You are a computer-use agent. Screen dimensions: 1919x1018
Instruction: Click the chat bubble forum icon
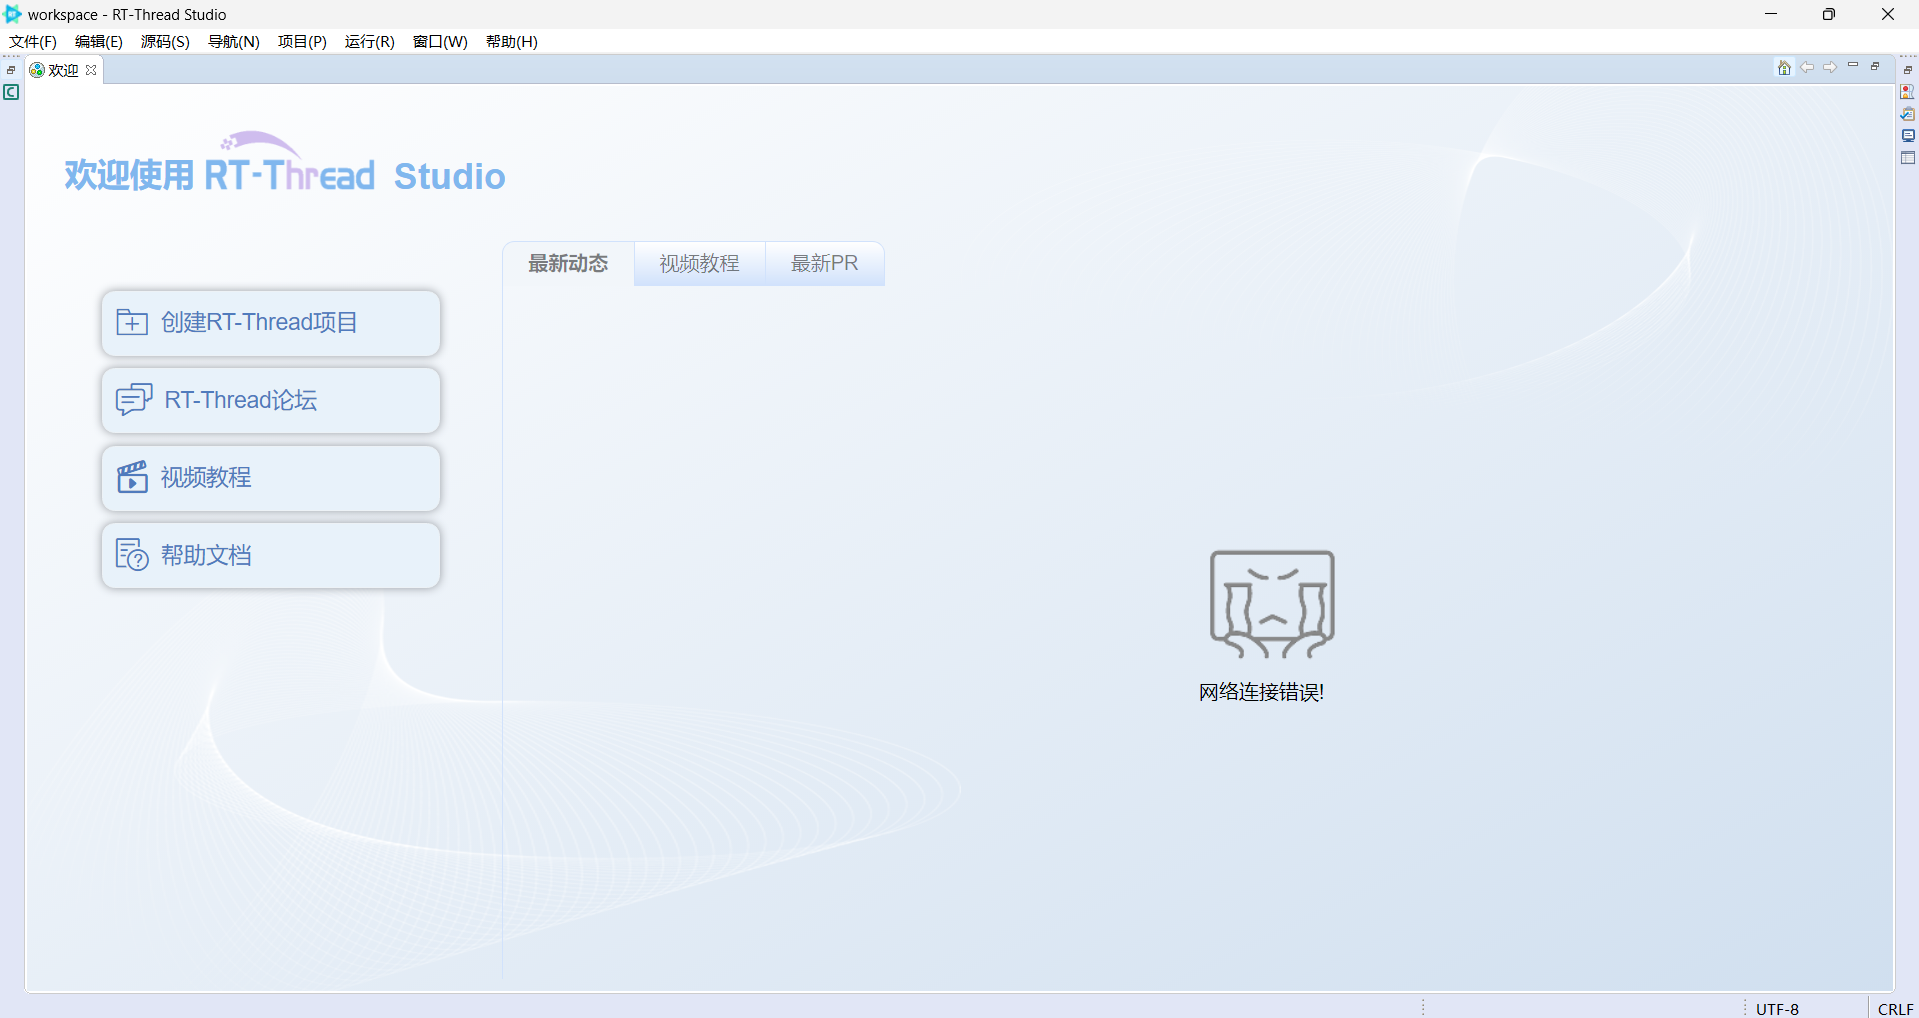(x=134, y=400)
